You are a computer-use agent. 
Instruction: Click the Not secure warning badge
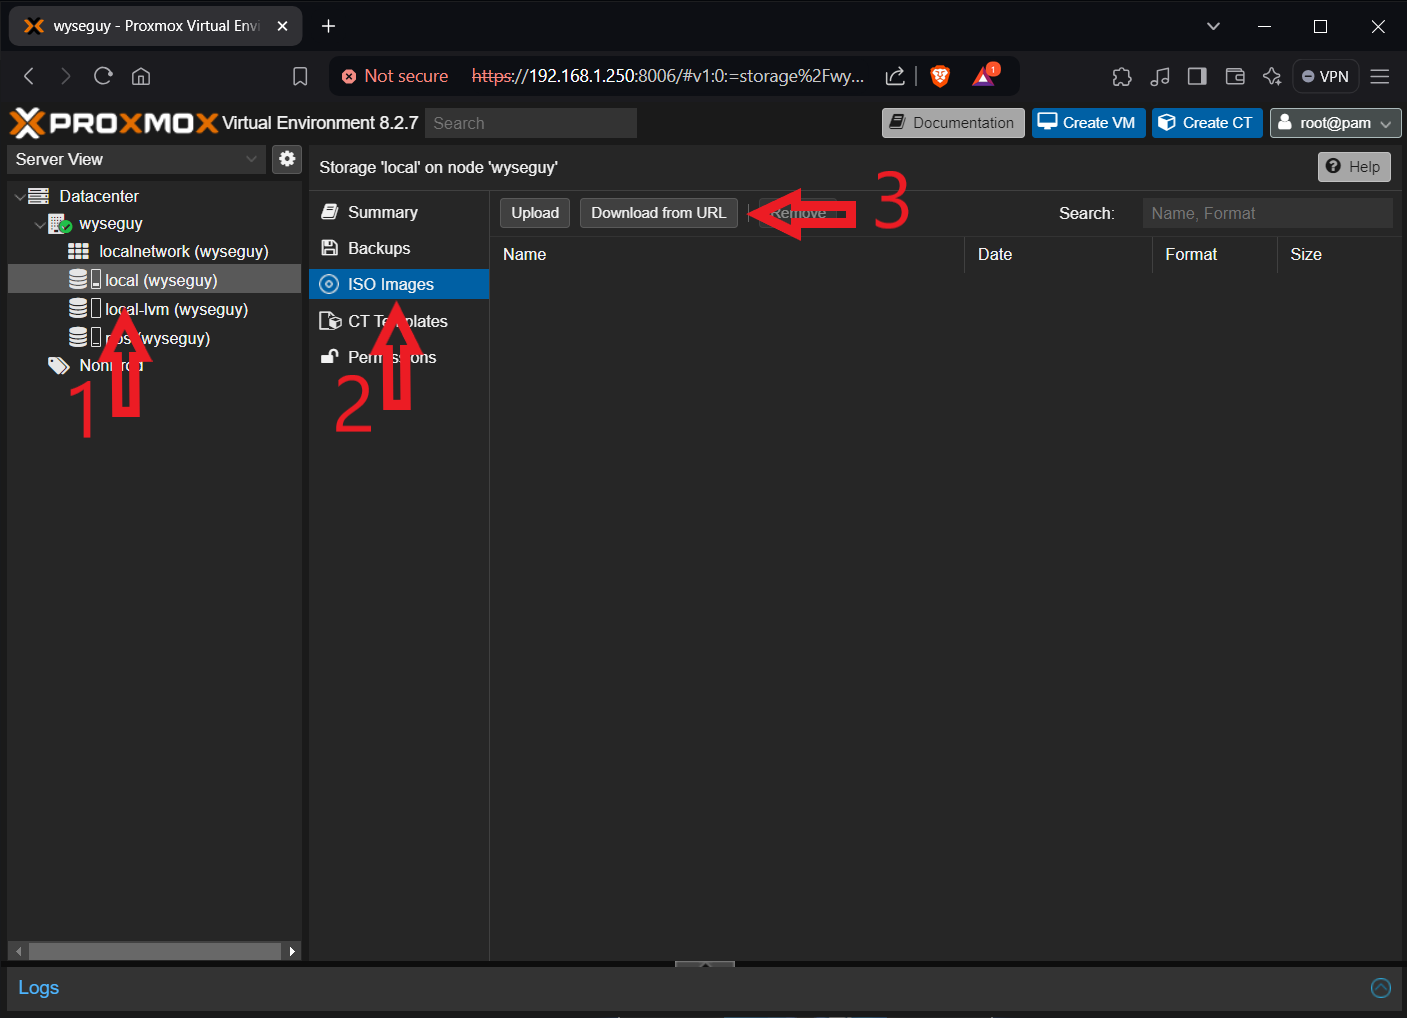point(395,76)
